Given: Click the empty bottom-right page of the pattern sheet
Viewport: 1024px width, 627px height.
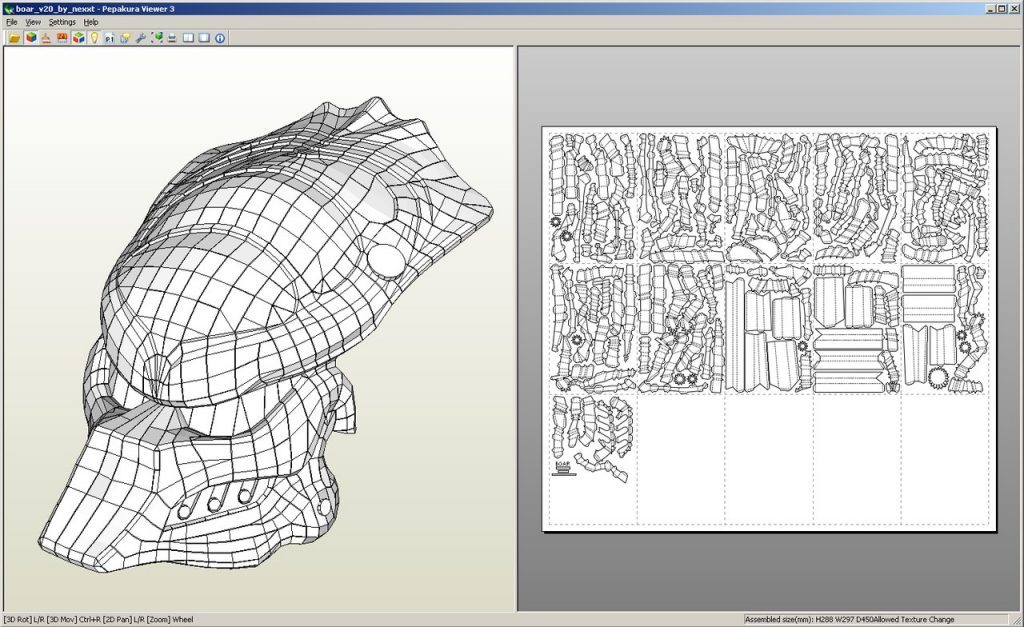Looking at the screenshot, I should (x=944, y=458).
